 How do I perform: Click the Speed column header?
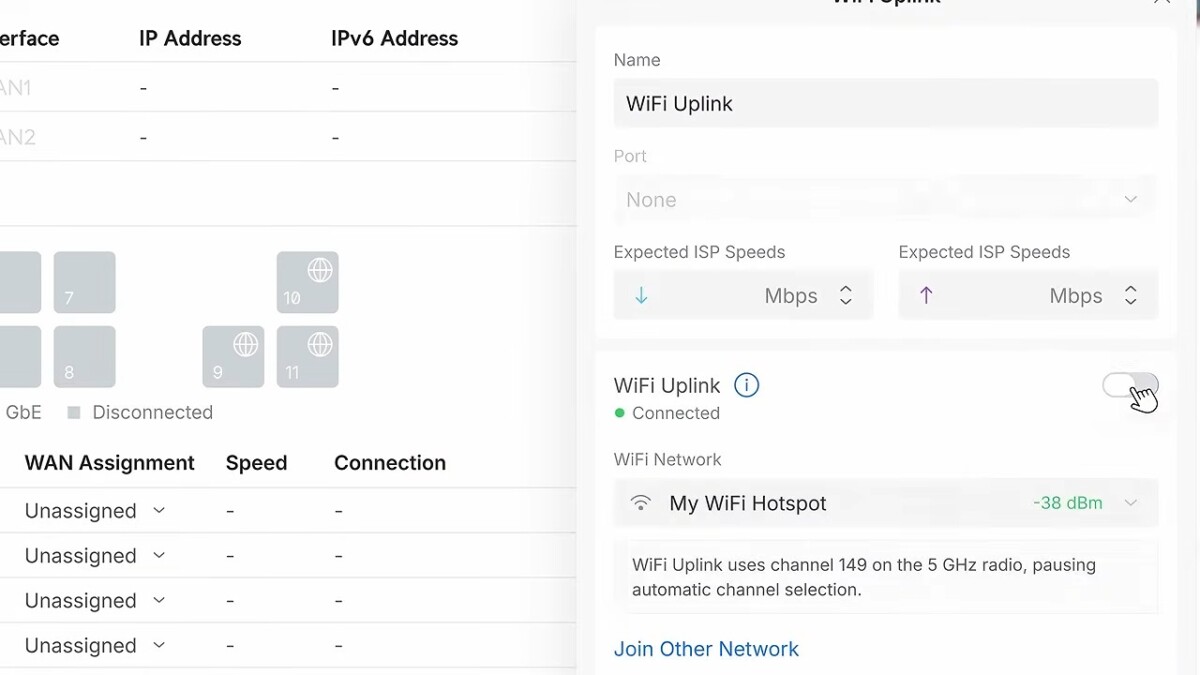coord(256,463)
